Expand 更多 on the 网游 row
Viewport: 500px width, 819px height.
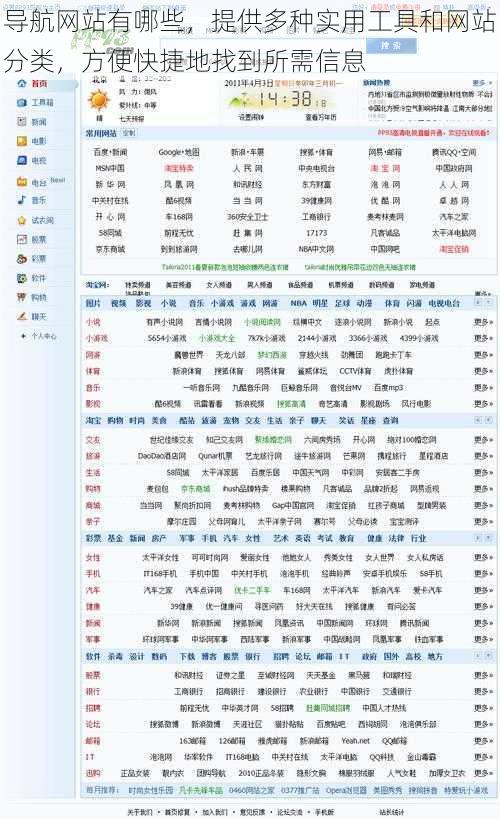[x=483, y=355]
